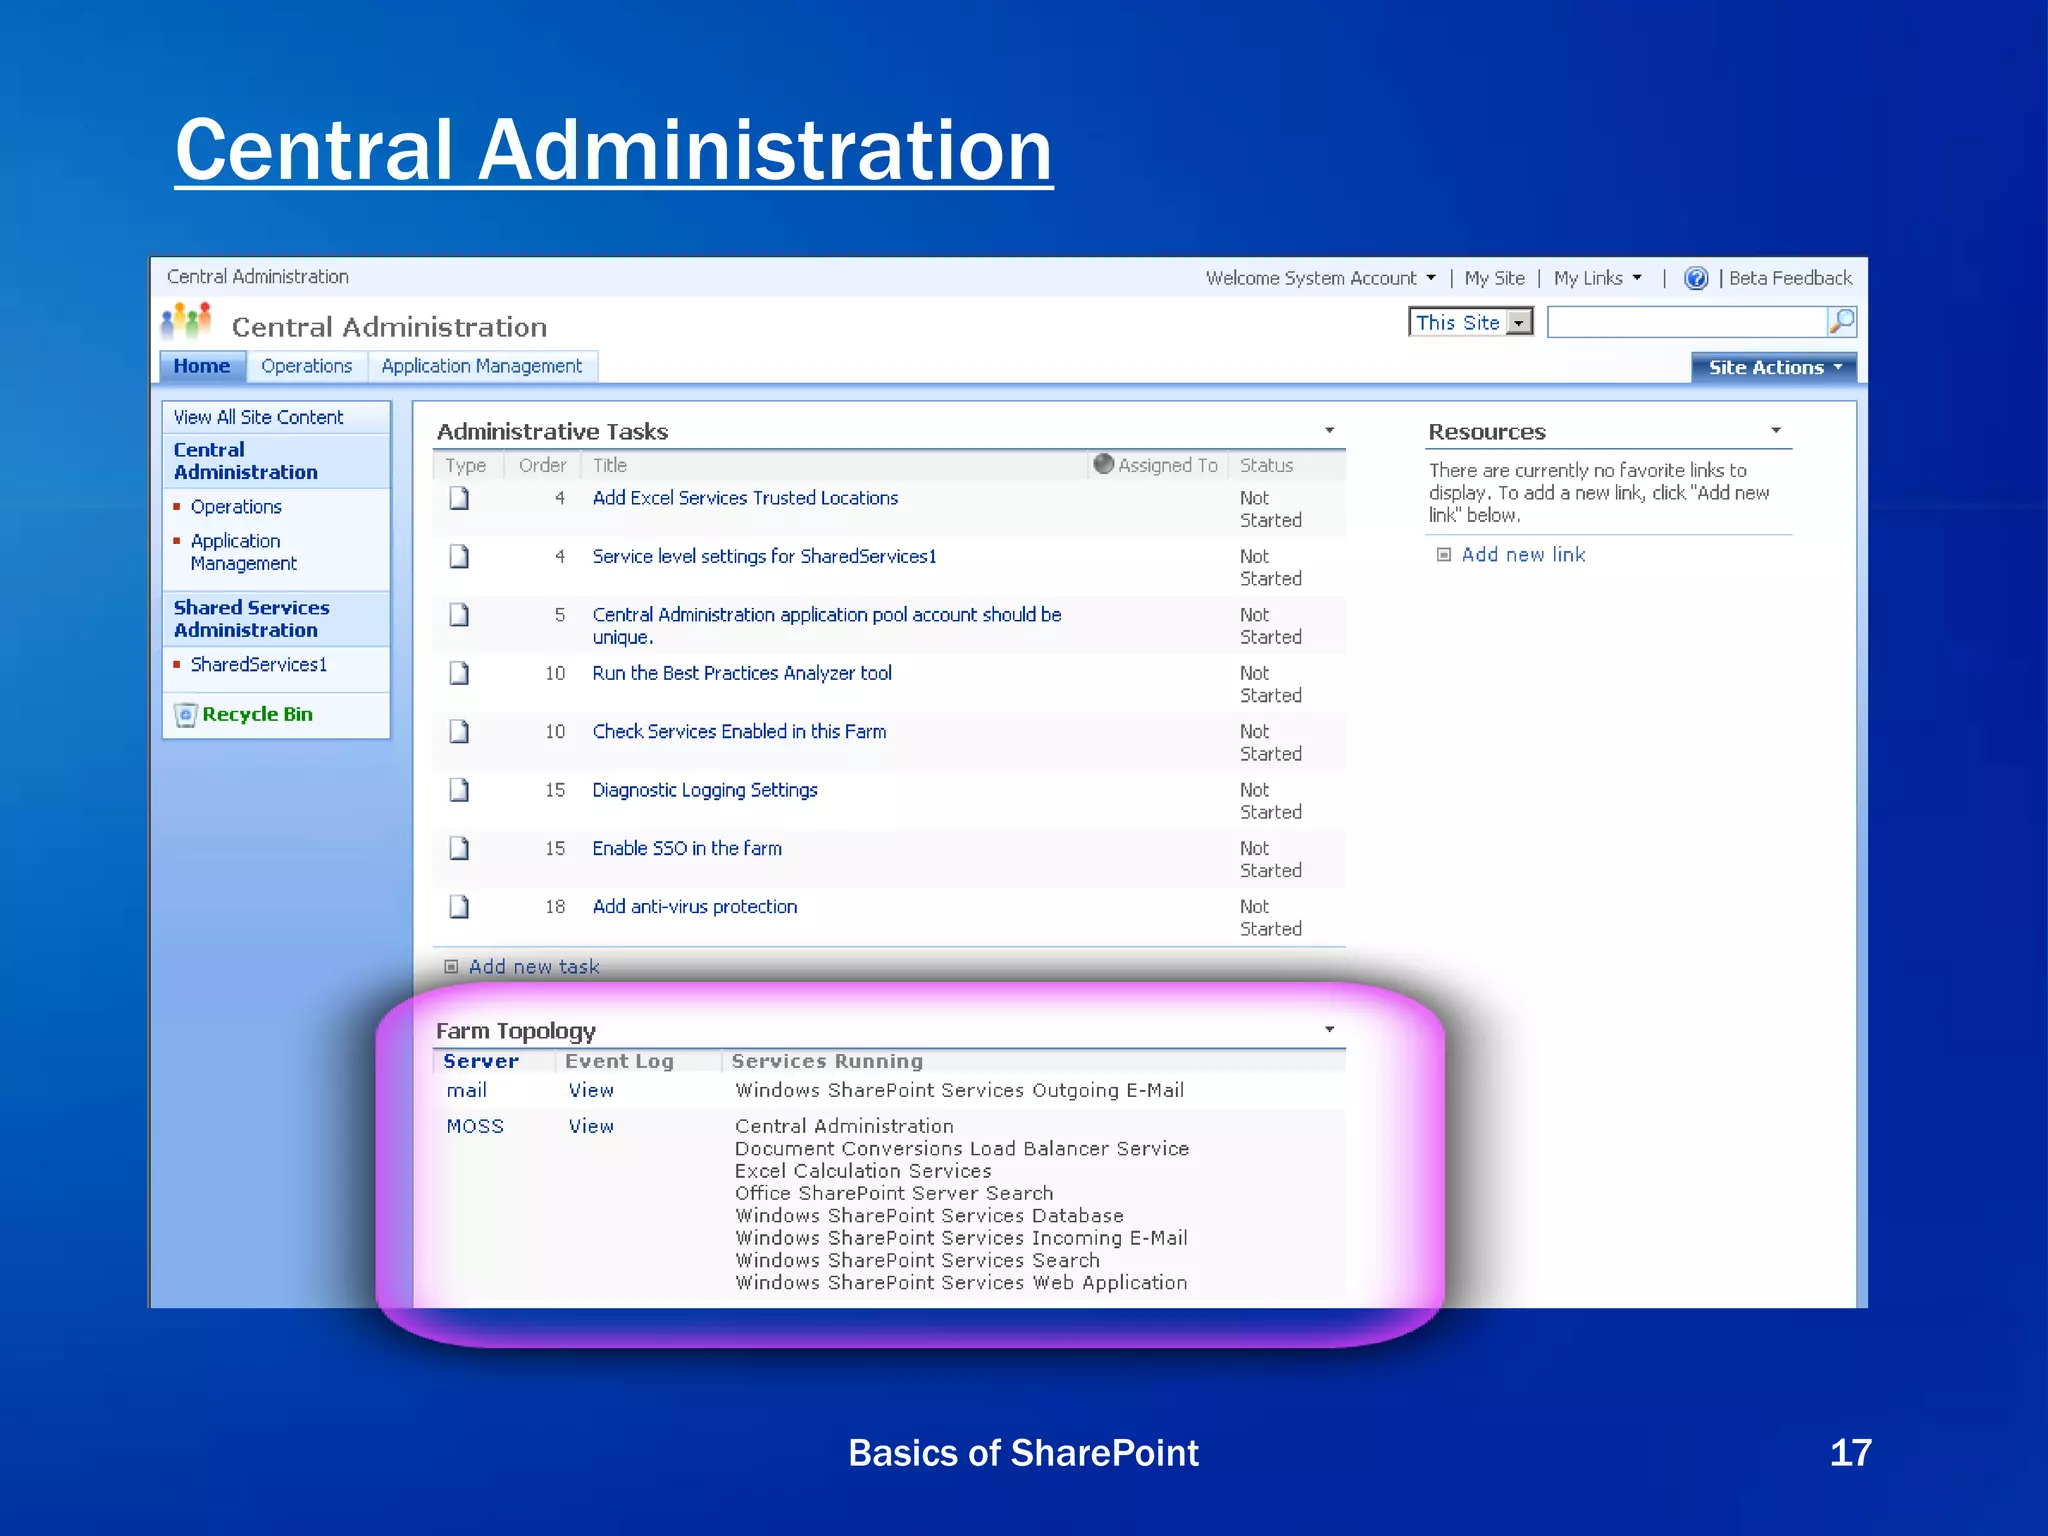Open the Welcome System Account menu

coord(1320,278)
